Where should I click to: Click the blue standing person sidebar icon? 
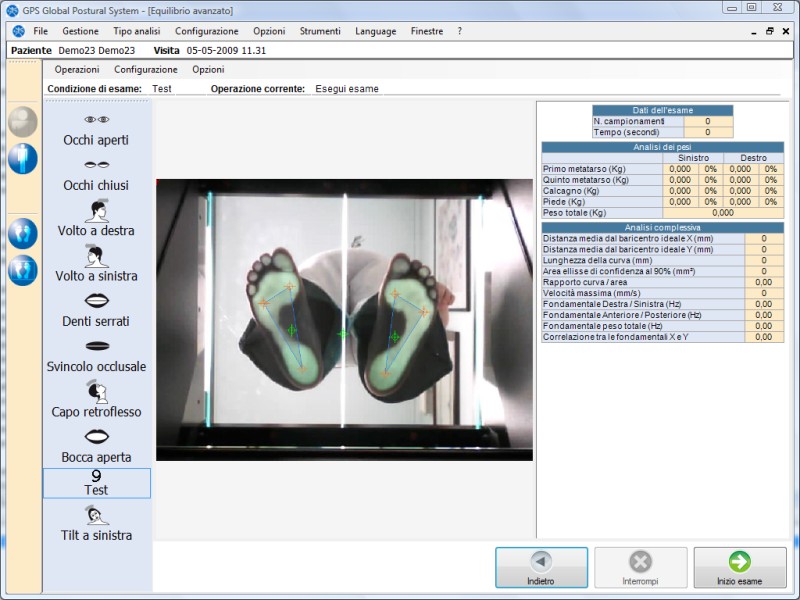(x=22, y=158)
